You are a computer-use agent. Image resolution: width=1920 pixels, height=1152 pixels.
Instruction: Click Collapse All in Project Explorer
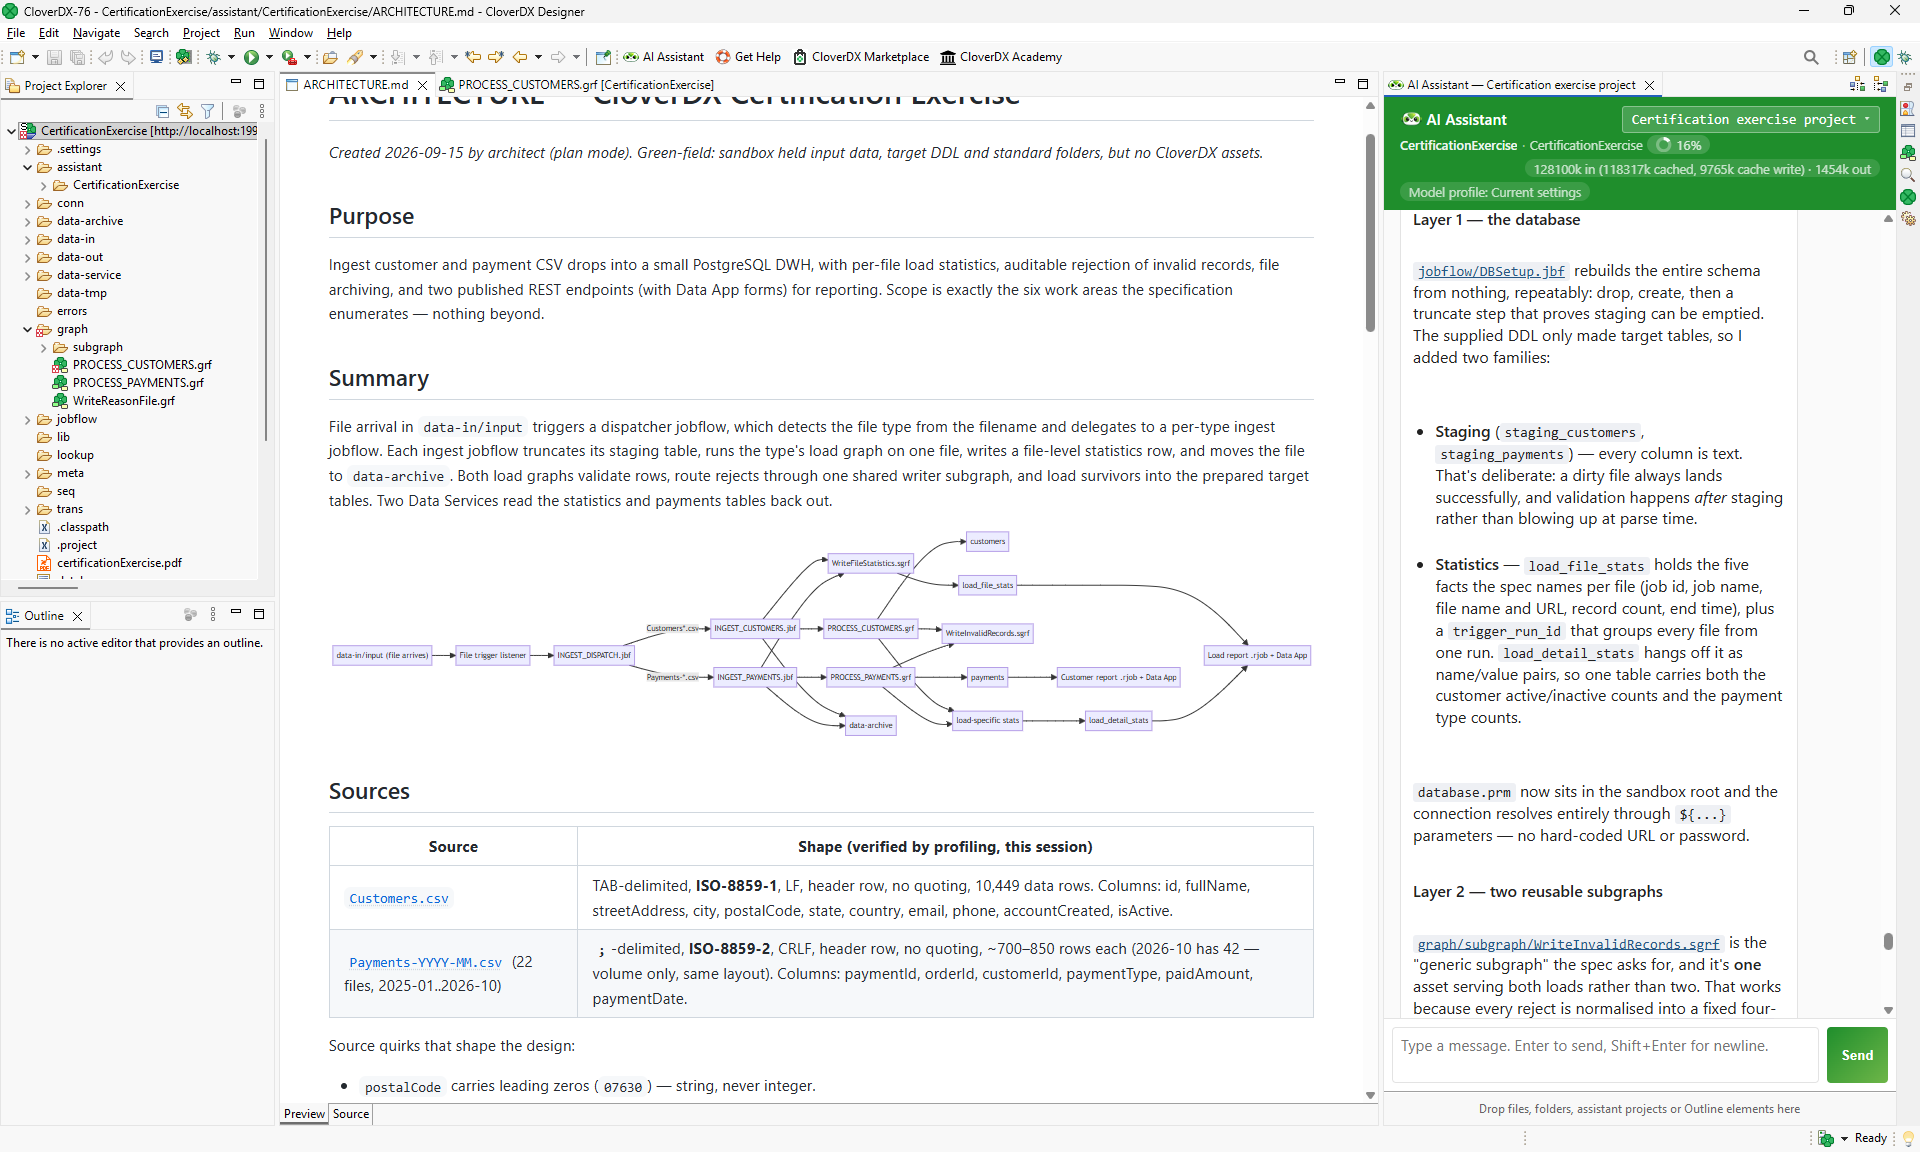pos(163,111)
